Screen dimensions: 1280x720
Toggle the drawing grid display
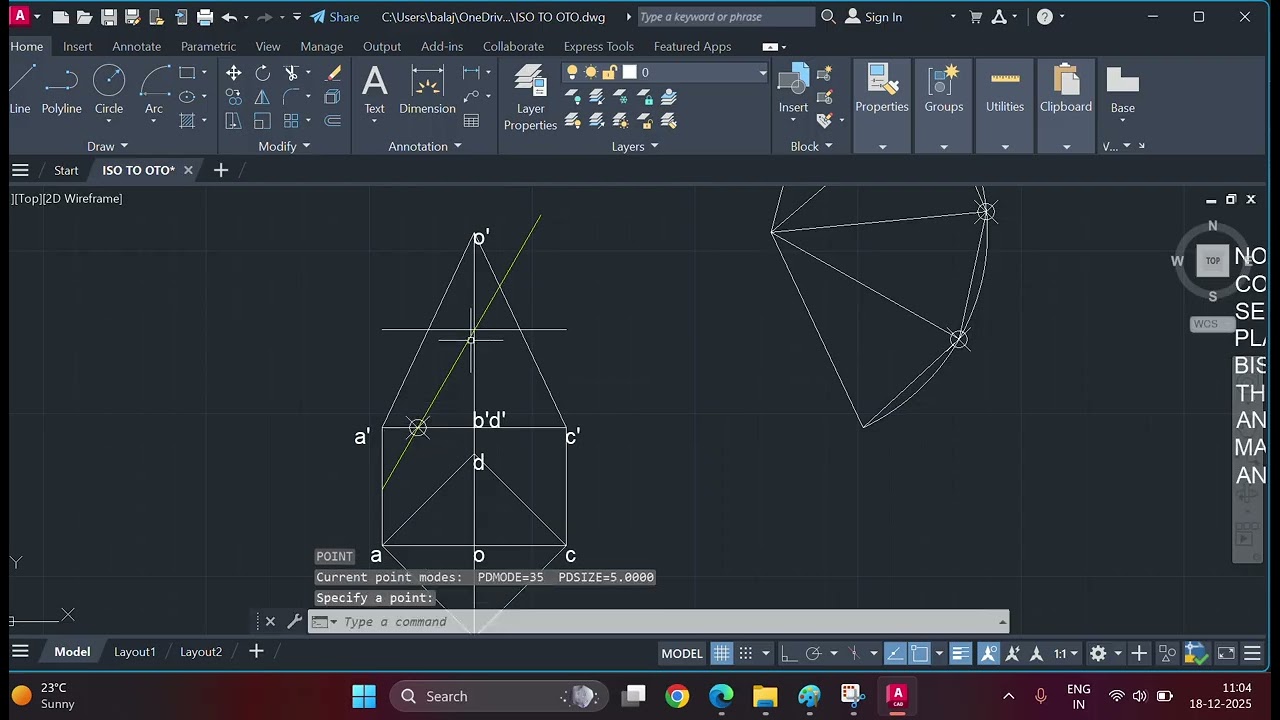click(x=721, y=653)
